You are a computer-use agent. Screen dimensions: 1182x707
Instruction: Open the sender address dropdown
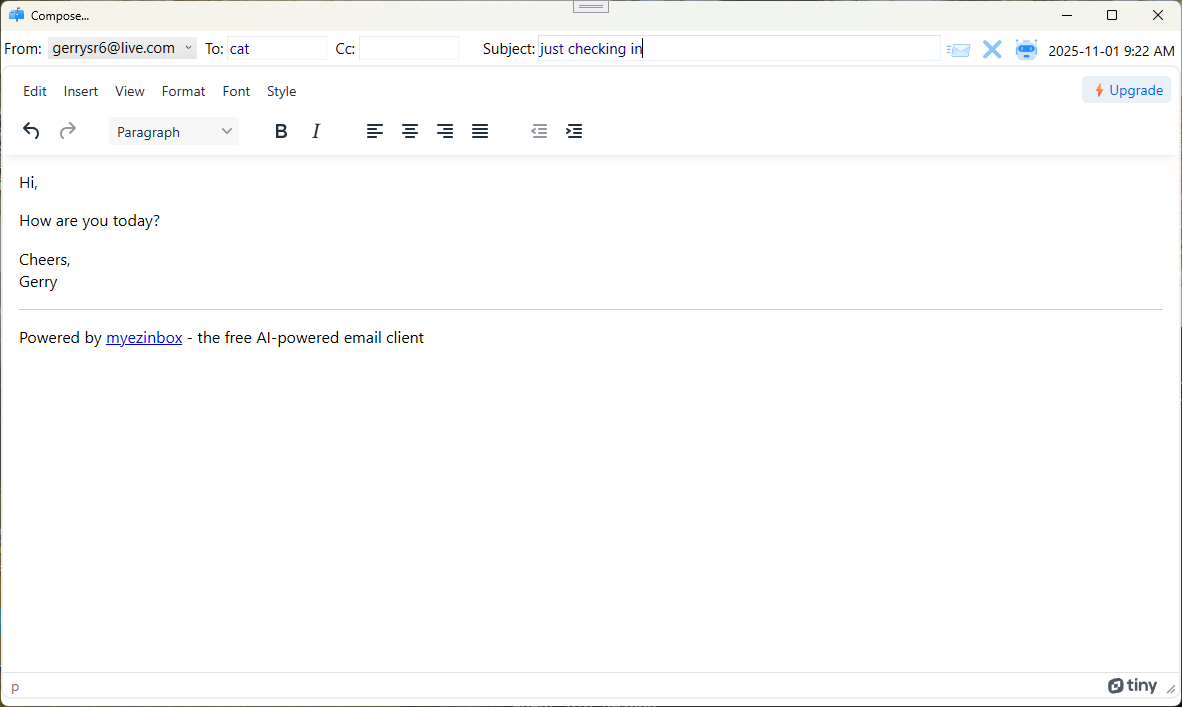point(121,48)
